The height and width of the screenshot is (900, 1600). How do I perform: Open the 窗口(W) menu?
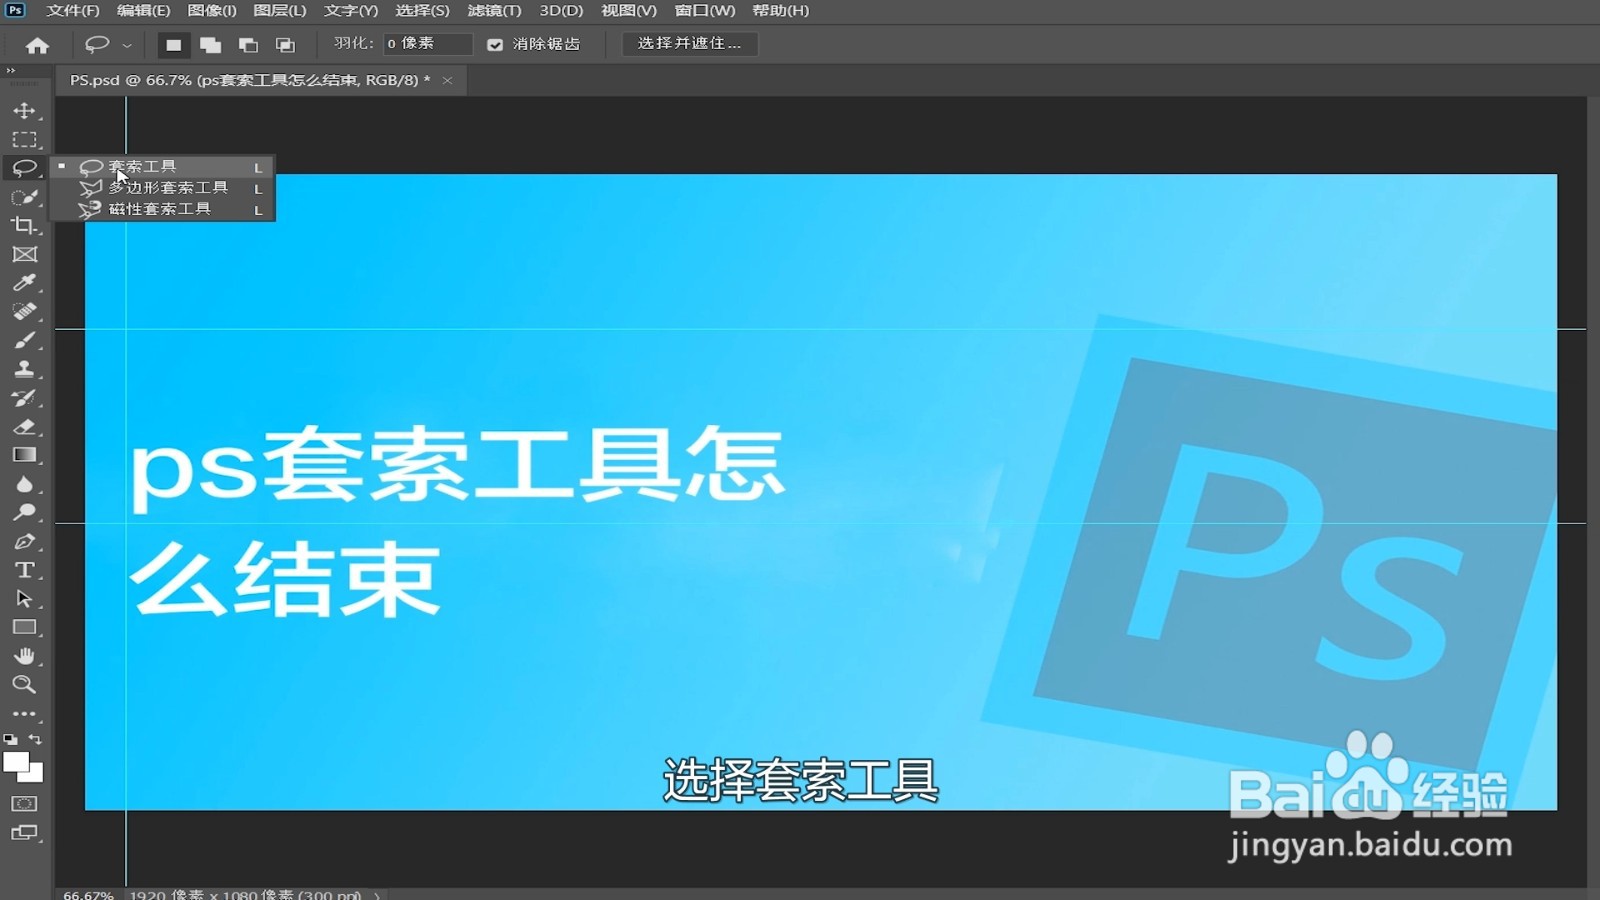(x=705, y=11)
